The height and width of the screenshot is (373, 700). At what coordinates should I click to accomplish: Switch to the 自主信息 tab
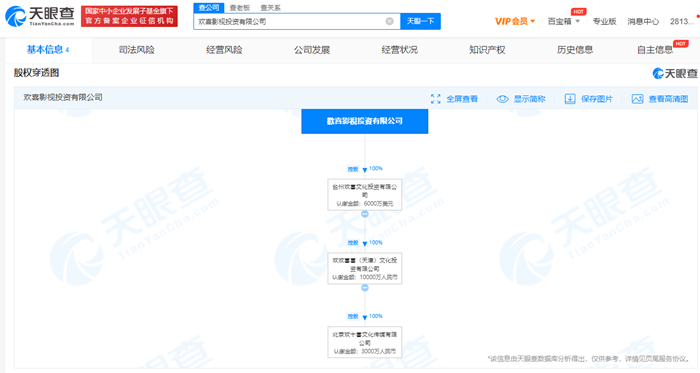tap(655, 50)
